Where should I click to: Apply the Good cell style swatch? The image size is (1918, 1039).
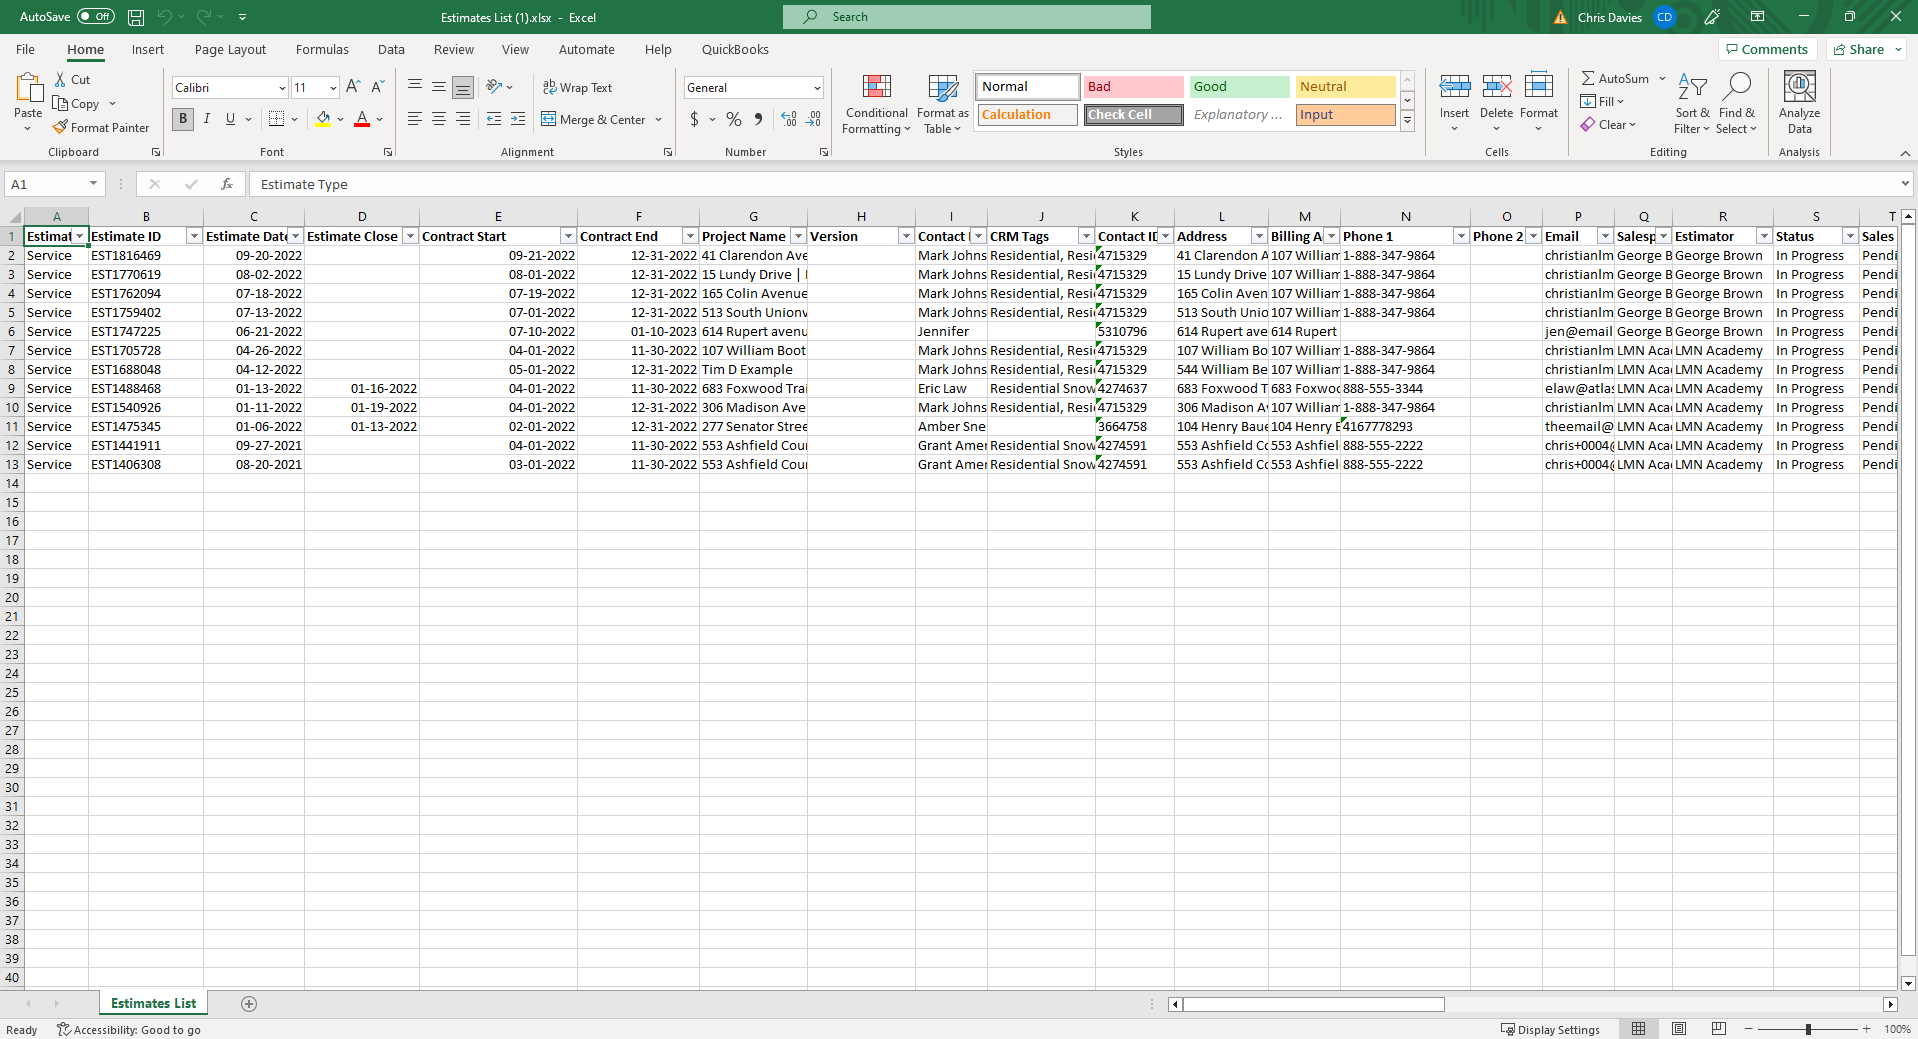1238,87
